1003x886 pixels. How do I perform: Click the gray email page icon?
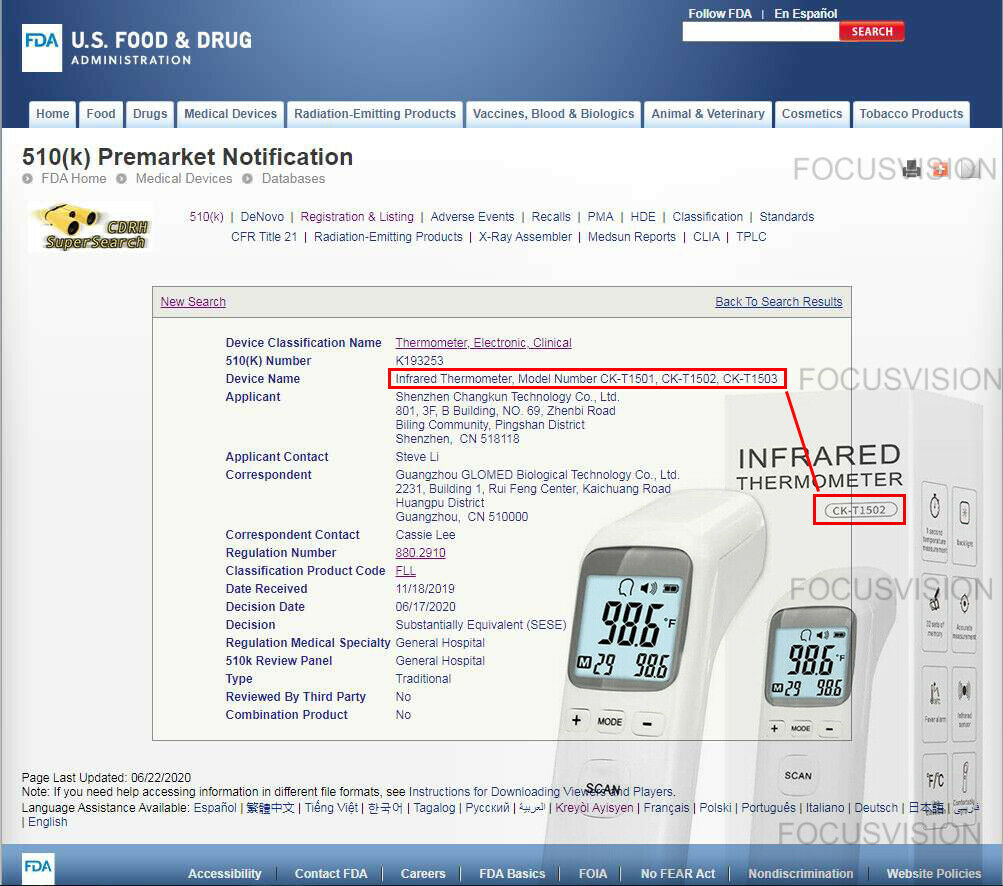click(968, 170)
